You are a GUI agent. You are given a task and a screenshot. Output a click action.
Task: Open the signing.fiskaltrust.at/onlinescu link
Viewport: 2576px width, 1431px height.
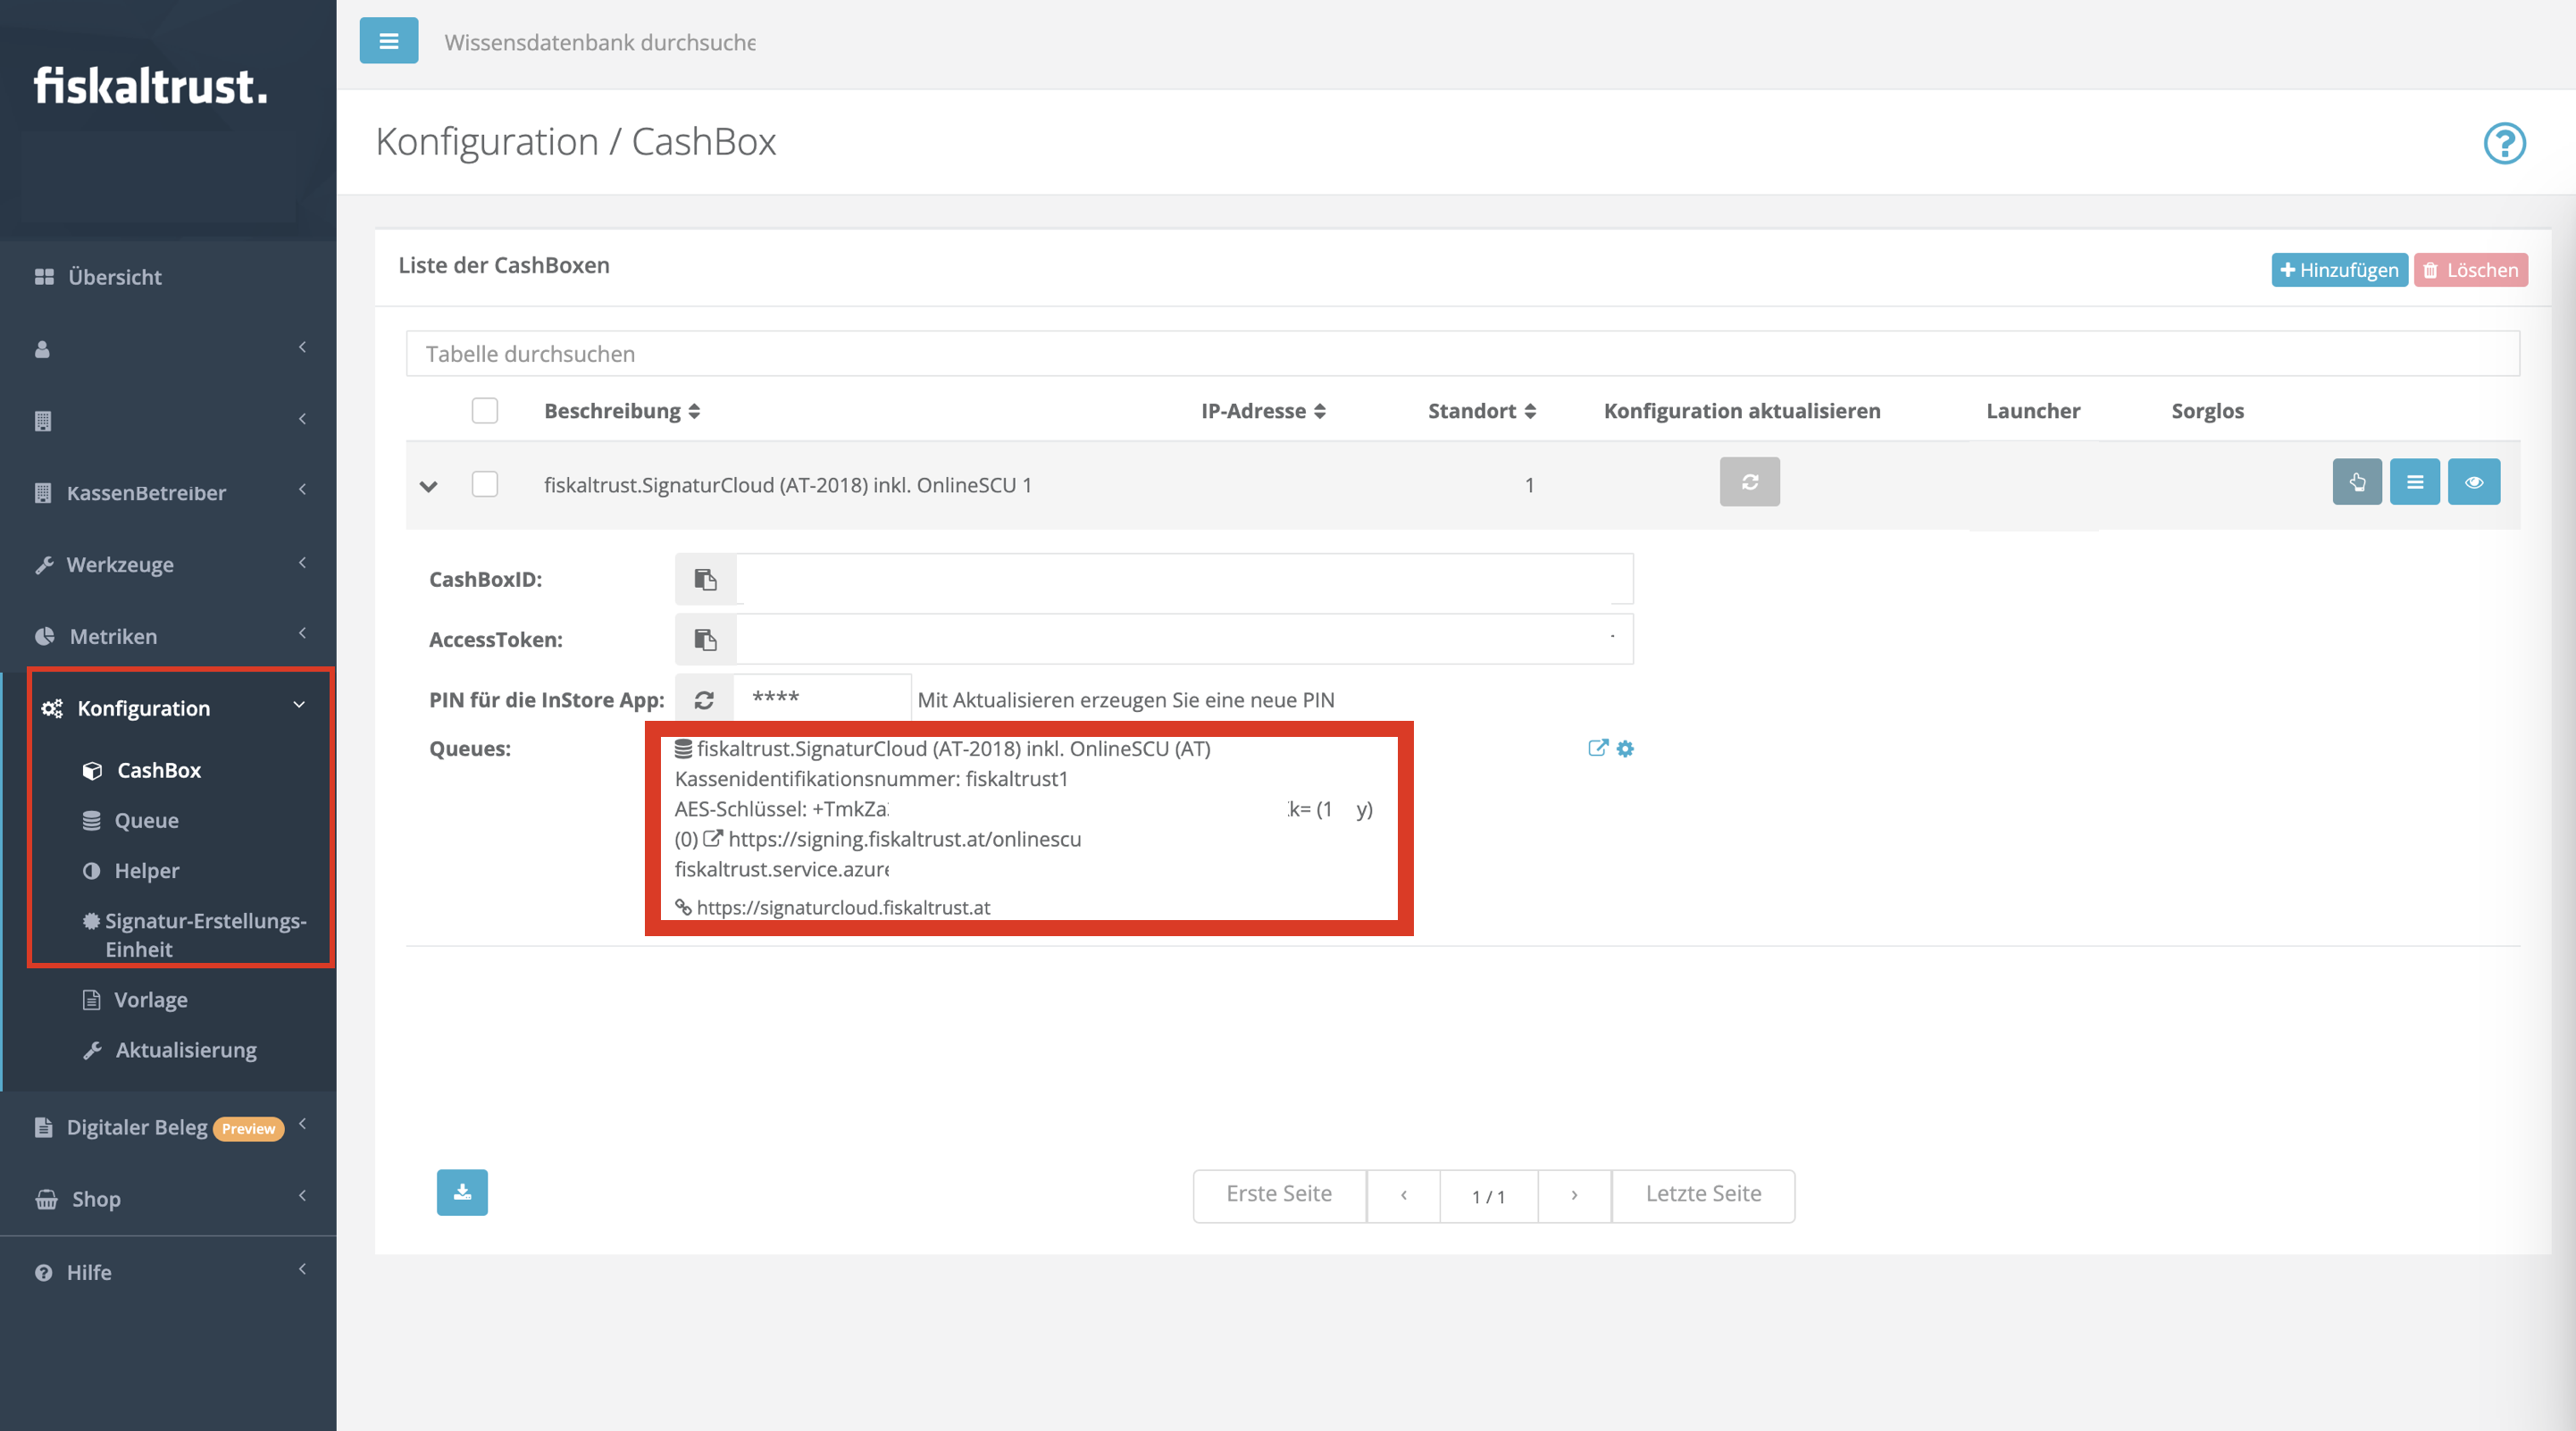coord(904,839)
